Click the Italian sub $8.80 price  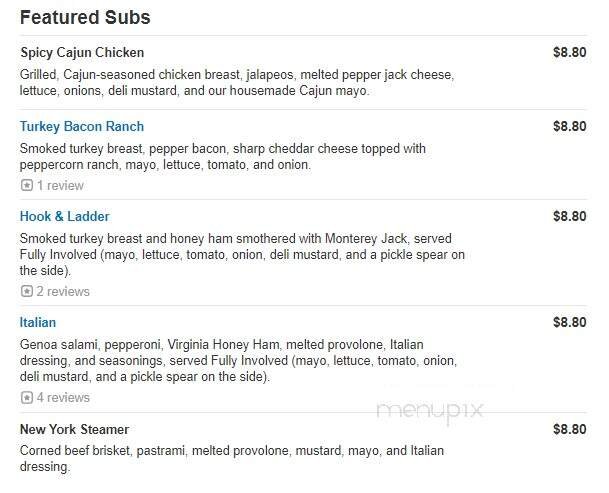coord(569,323)
